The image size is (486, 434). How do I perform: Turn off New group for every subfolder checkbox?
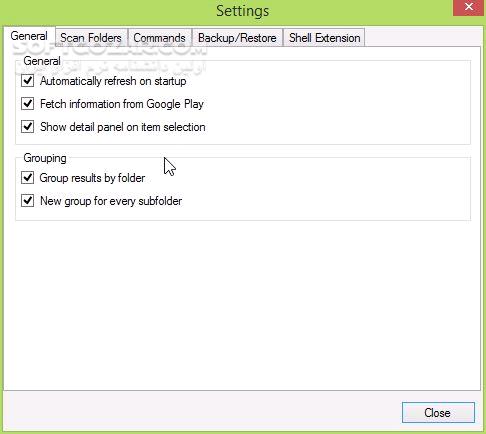[27, 201]
